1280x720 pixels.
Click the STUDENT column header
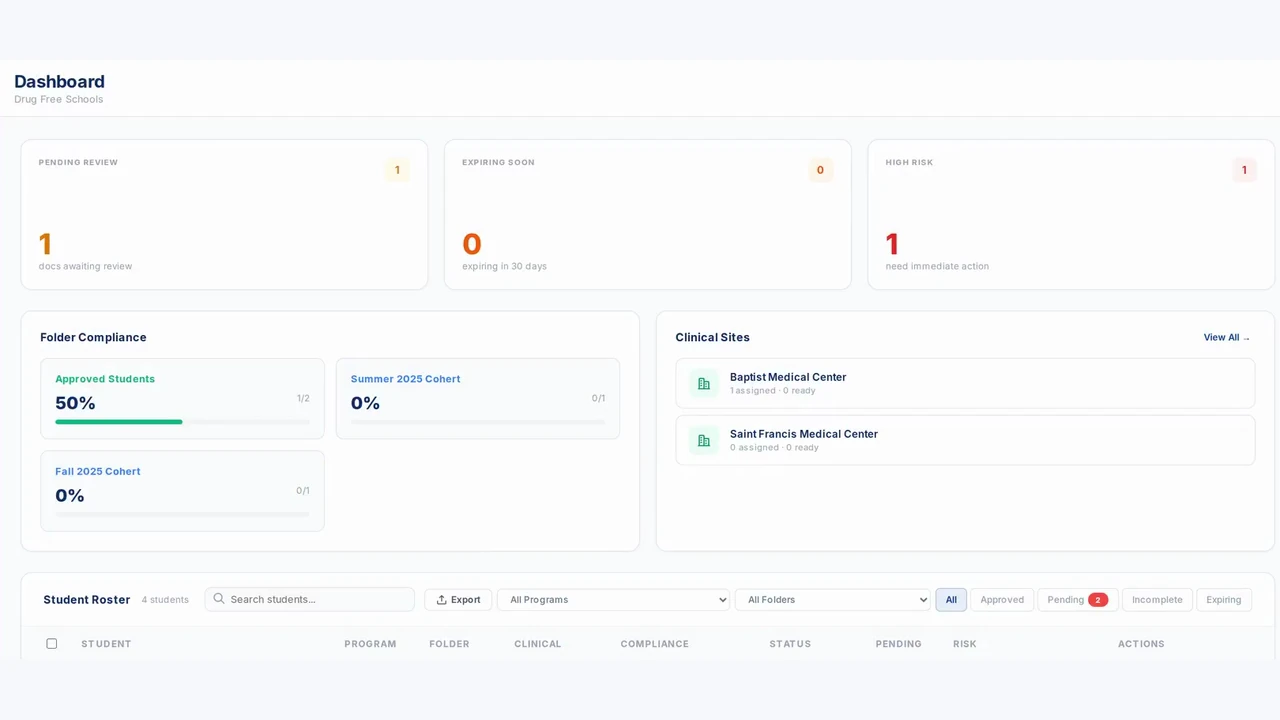pos(106,644)
